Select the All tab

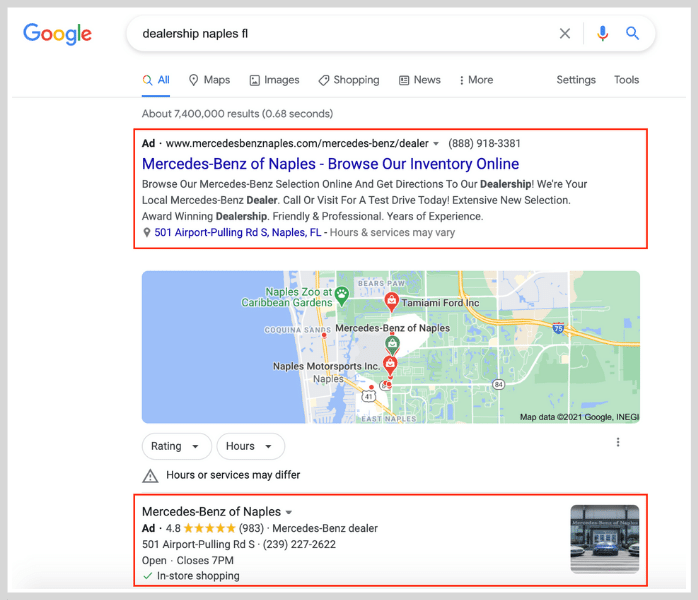click(x=156, y=80)
